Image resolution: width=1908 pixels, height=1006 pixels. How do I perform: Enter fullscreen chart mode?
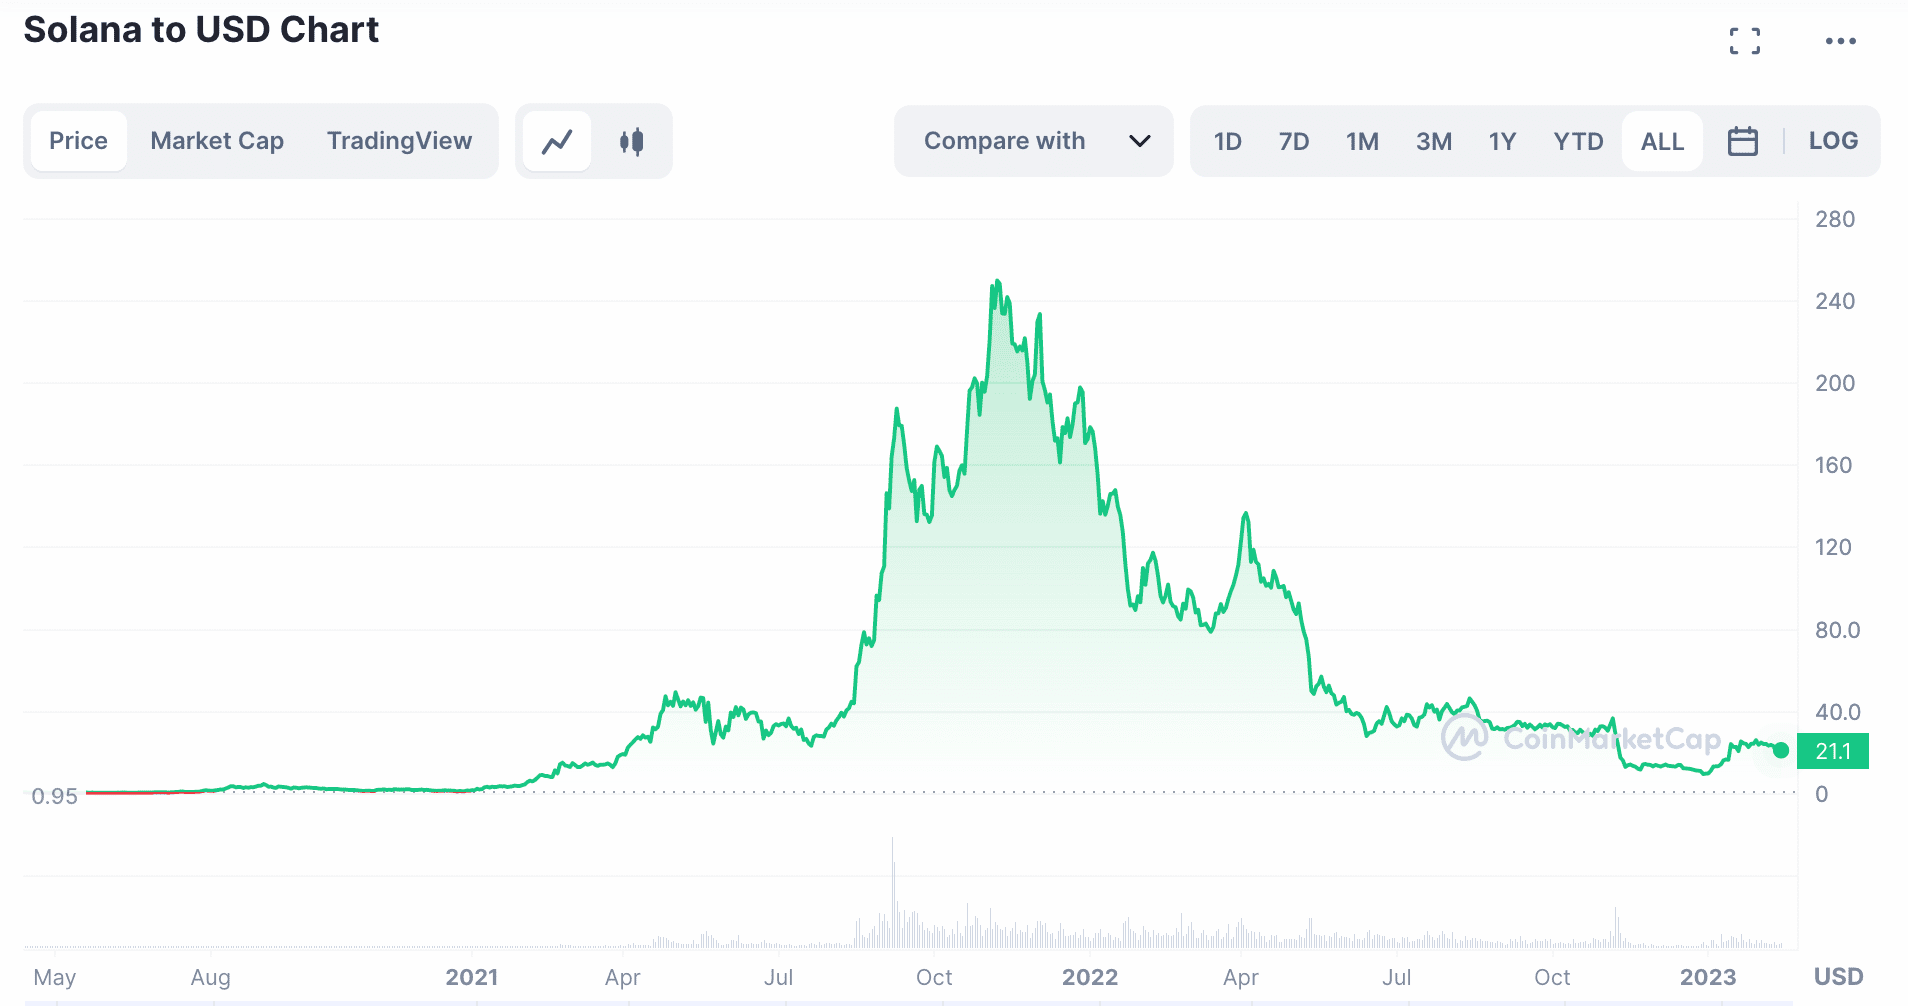coord(1745,41)
